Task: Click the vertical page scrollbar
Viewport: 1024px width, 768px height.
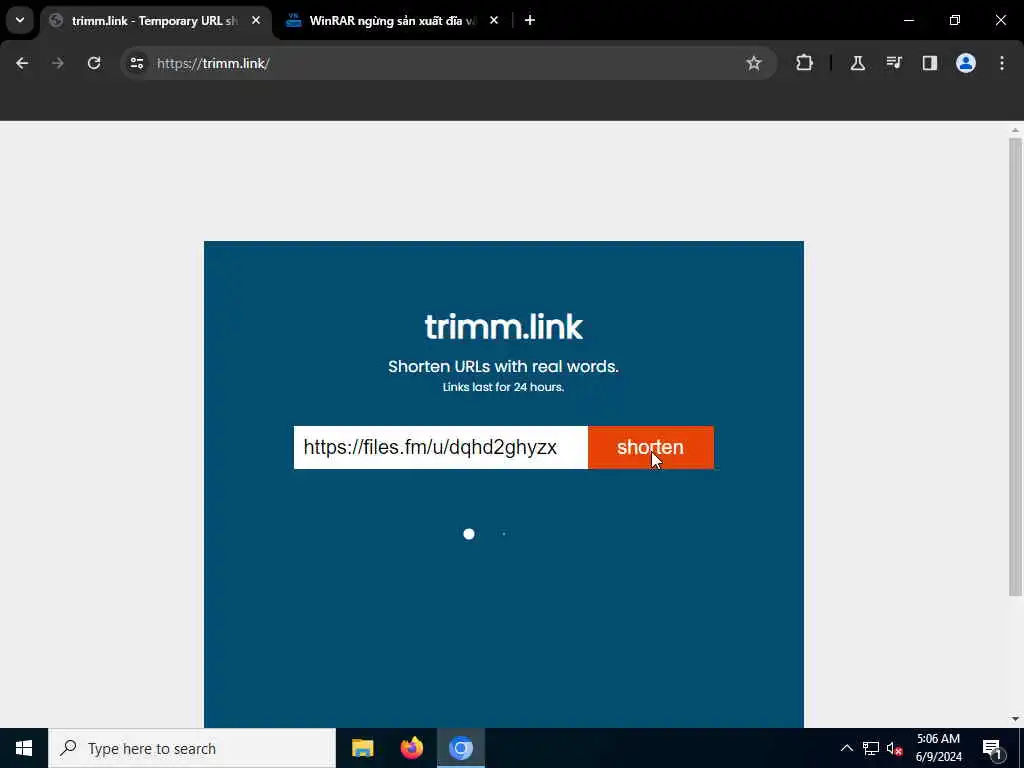Action: (1015, 366)
